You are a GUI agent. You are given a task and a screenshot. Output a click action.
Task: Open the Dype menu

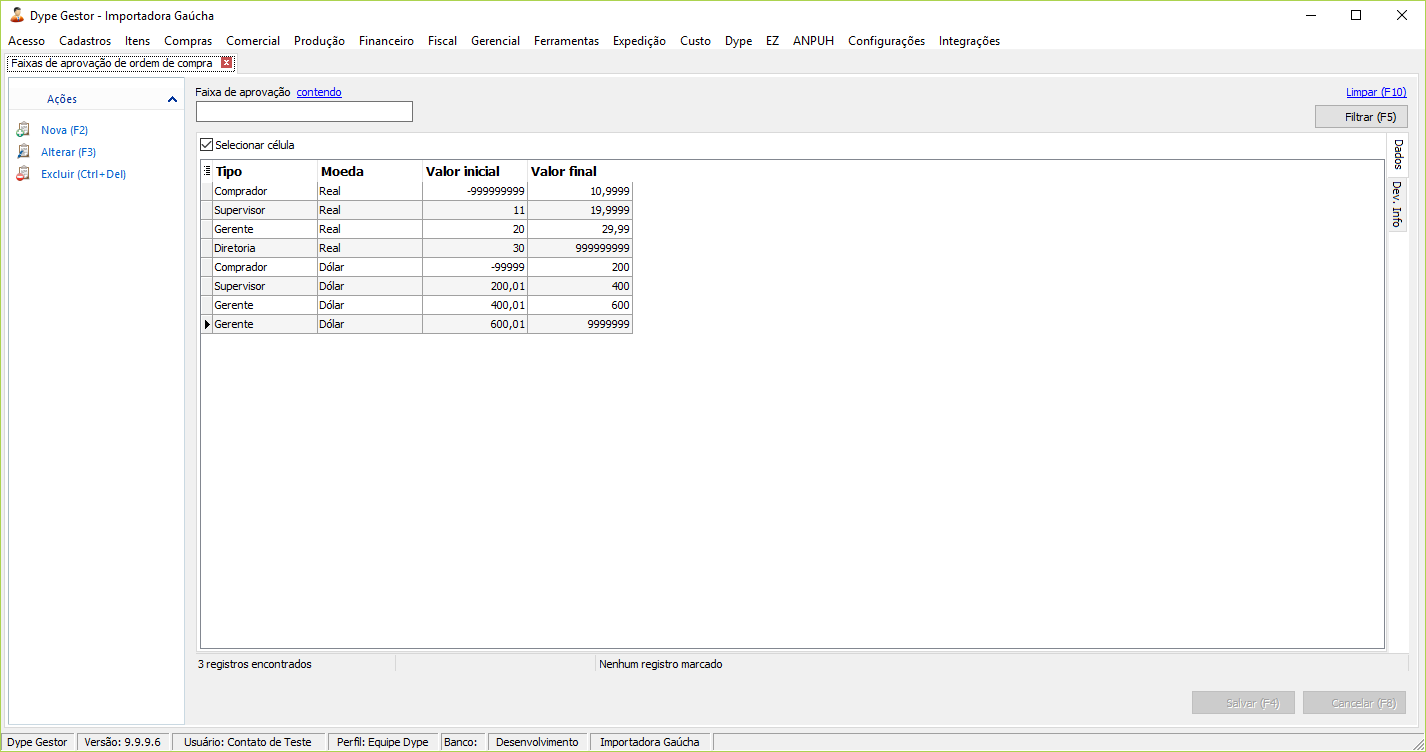739,41
